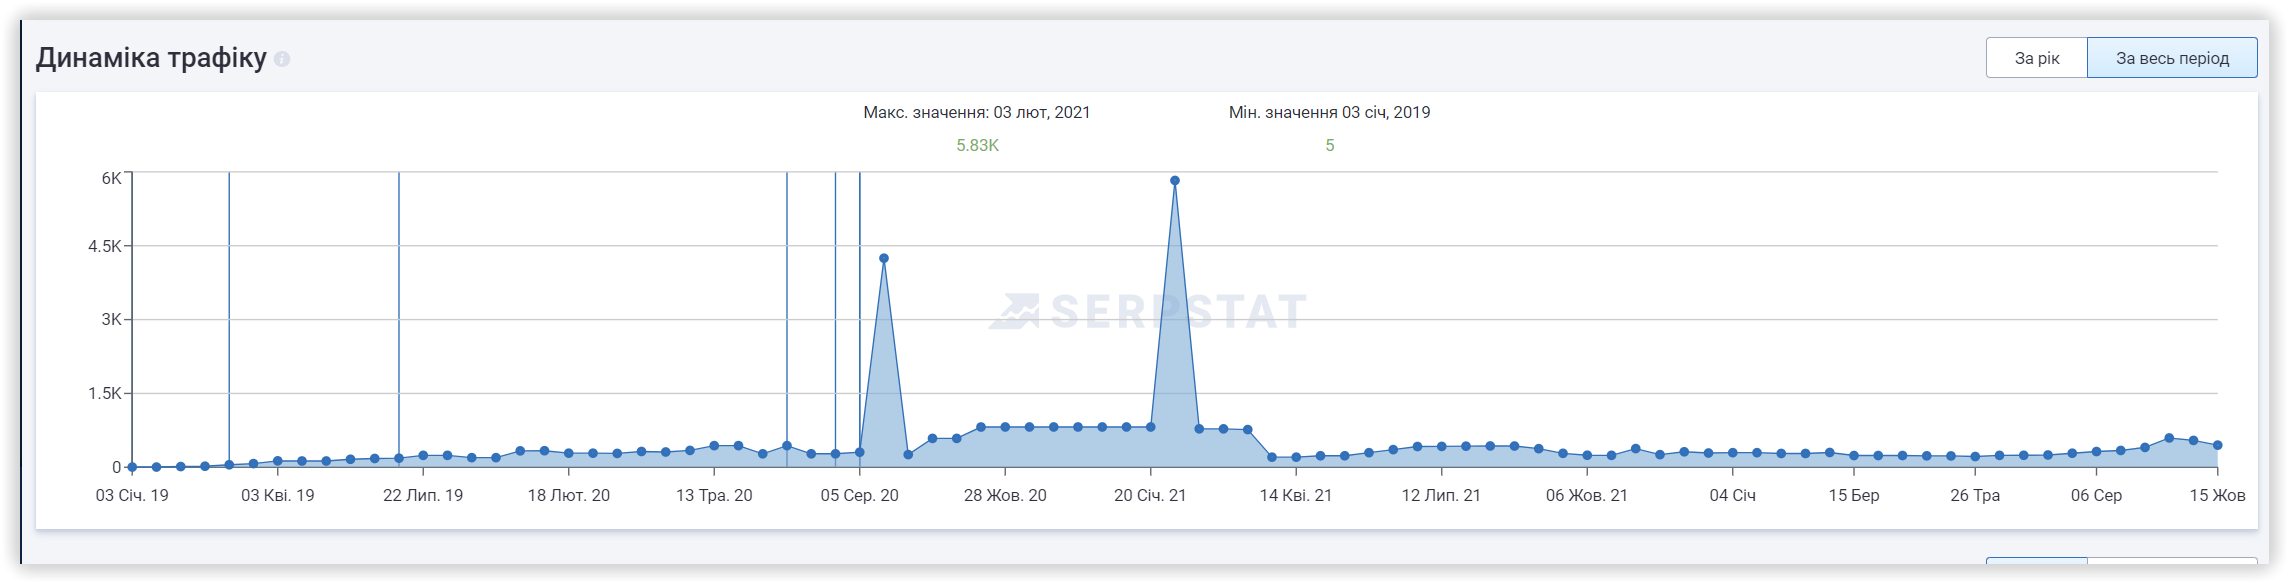Click the Макс. значення: 03 лют, 2021 label

[x=977, y=112]
